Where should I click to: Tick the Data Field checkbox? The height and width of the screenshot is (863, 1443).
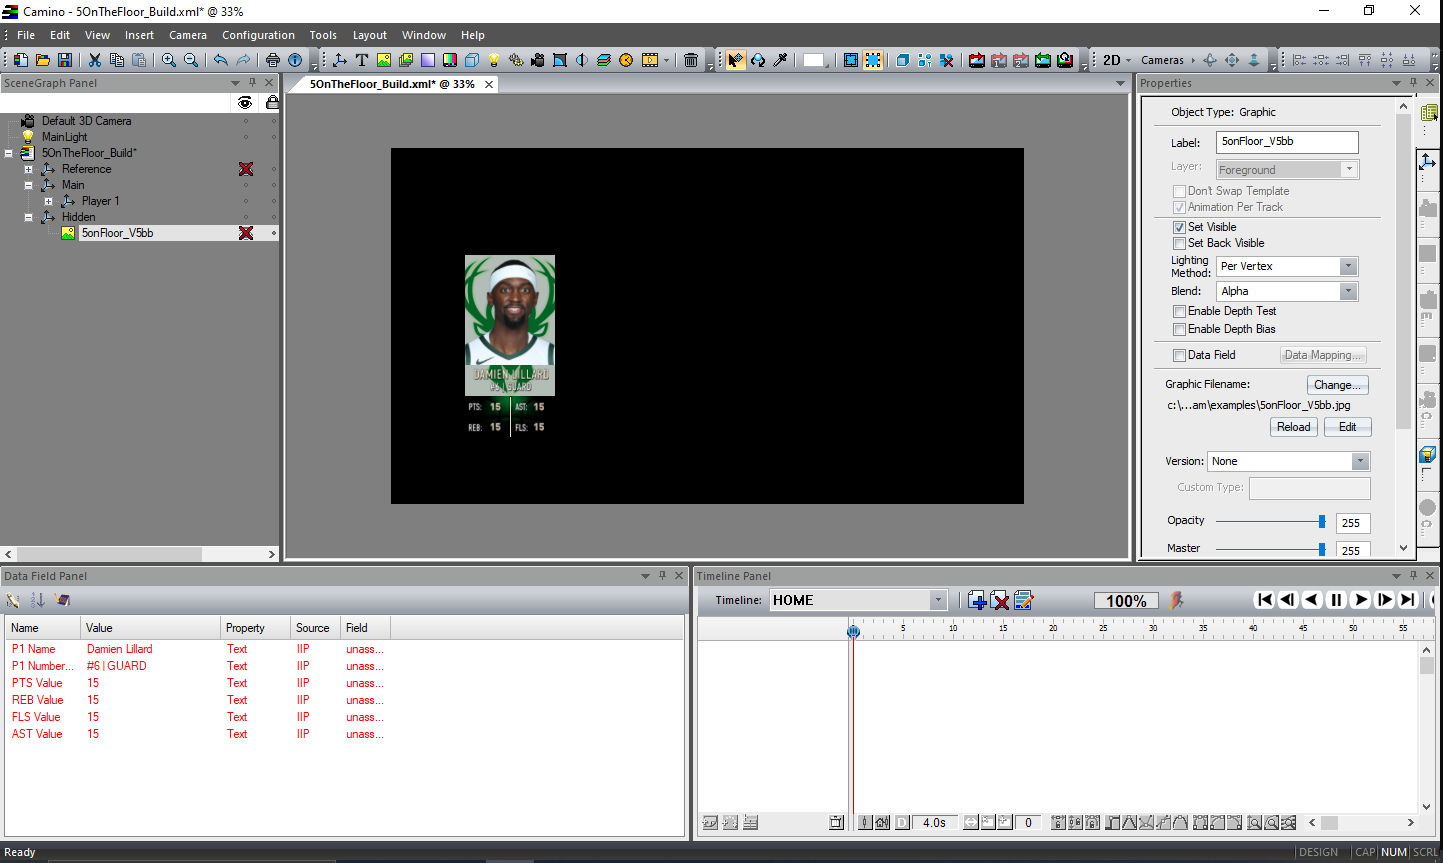tap(1179, 355)
